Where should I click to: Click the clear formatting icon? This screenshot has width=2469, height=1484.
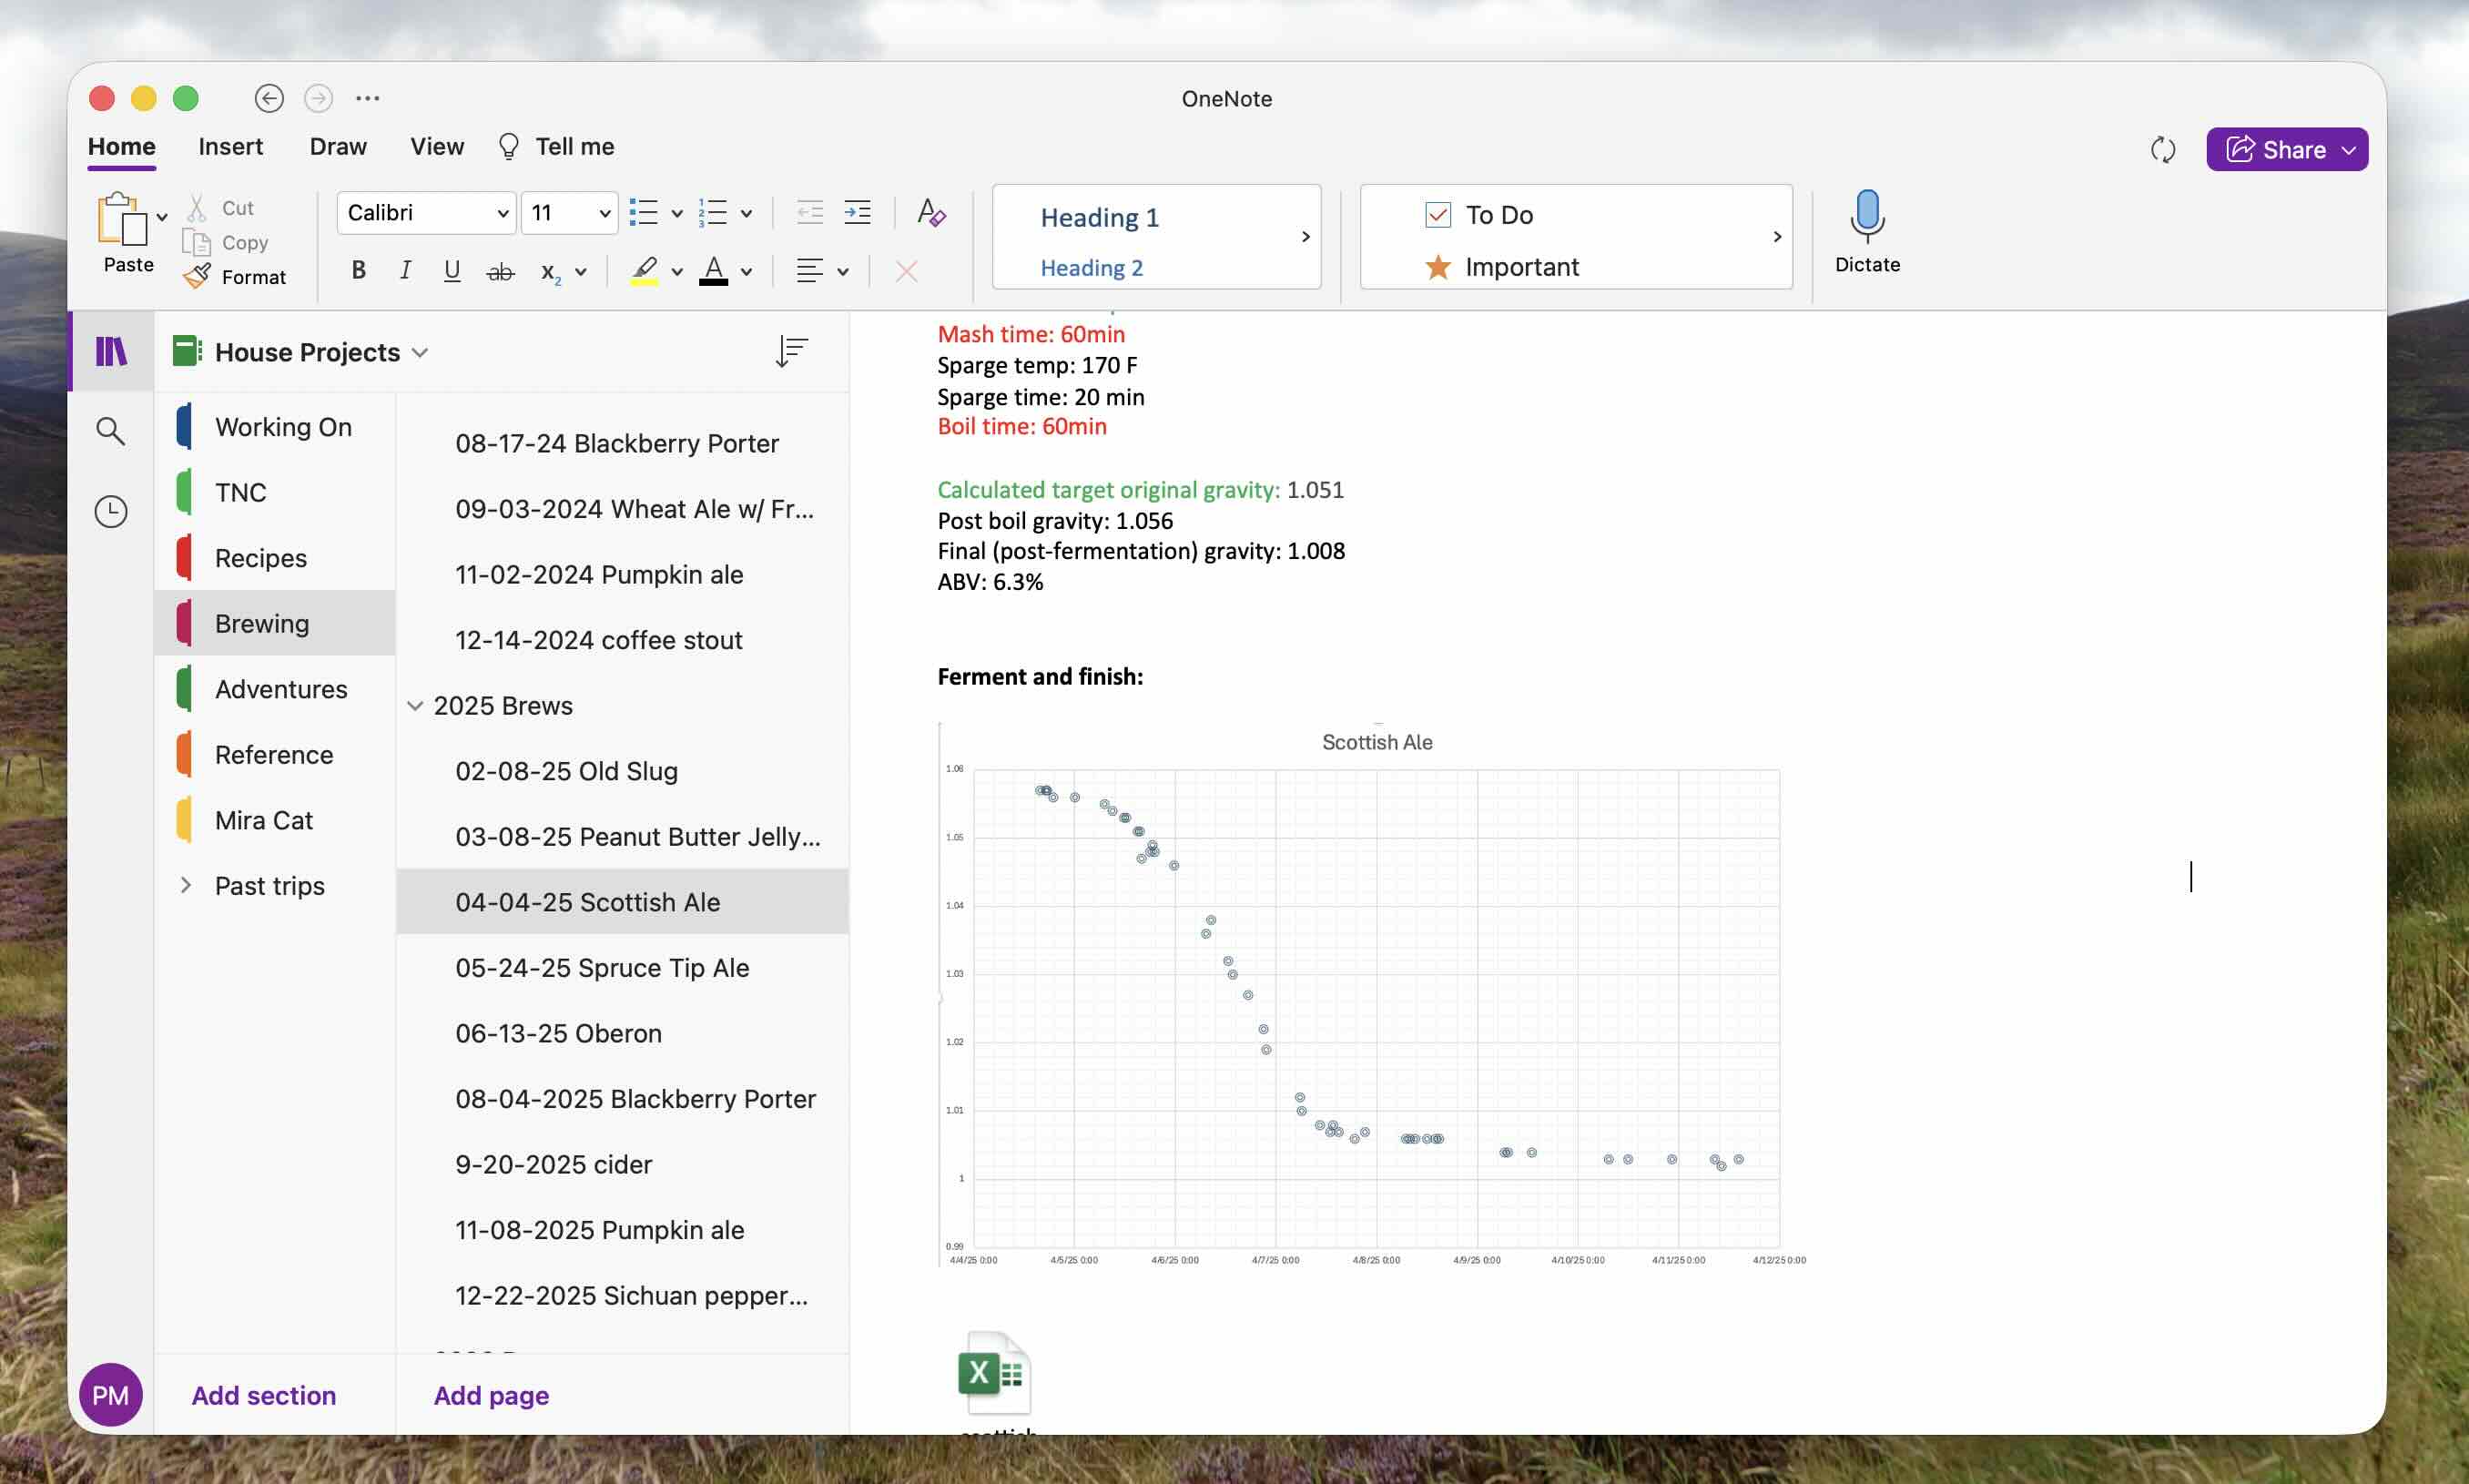931,212
